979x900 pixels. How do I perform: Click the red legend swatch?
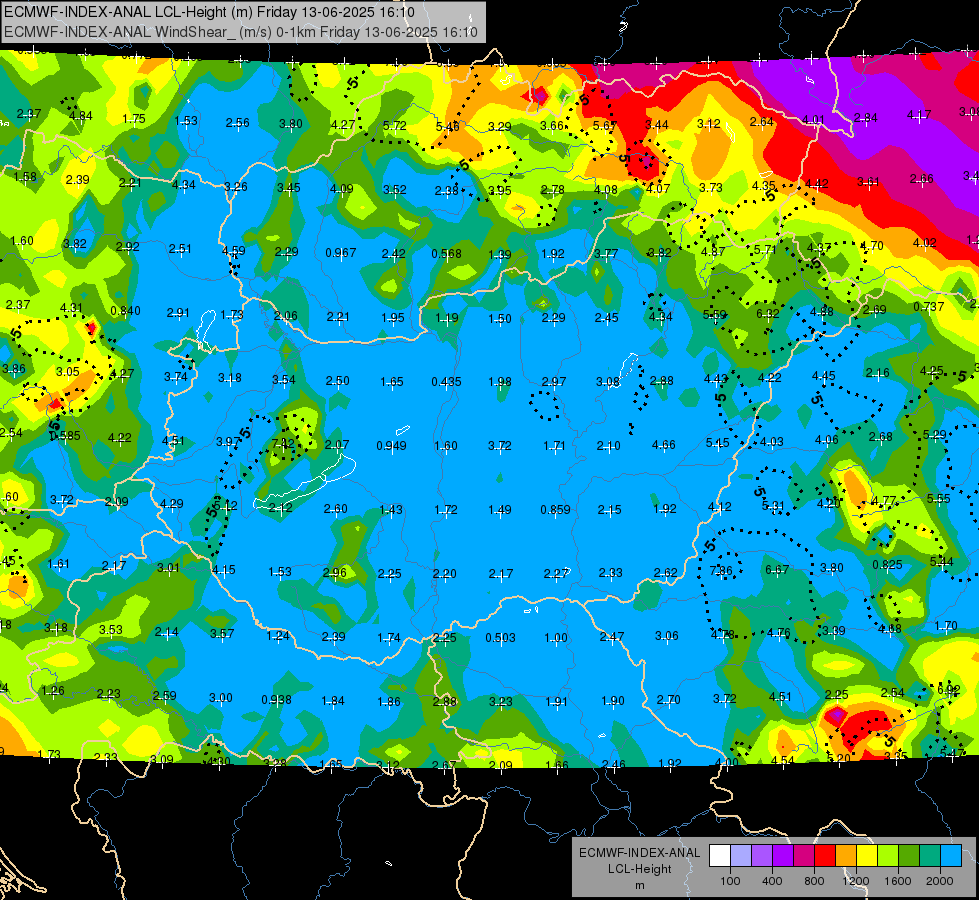pyautogui.click(x=825, y=856)
